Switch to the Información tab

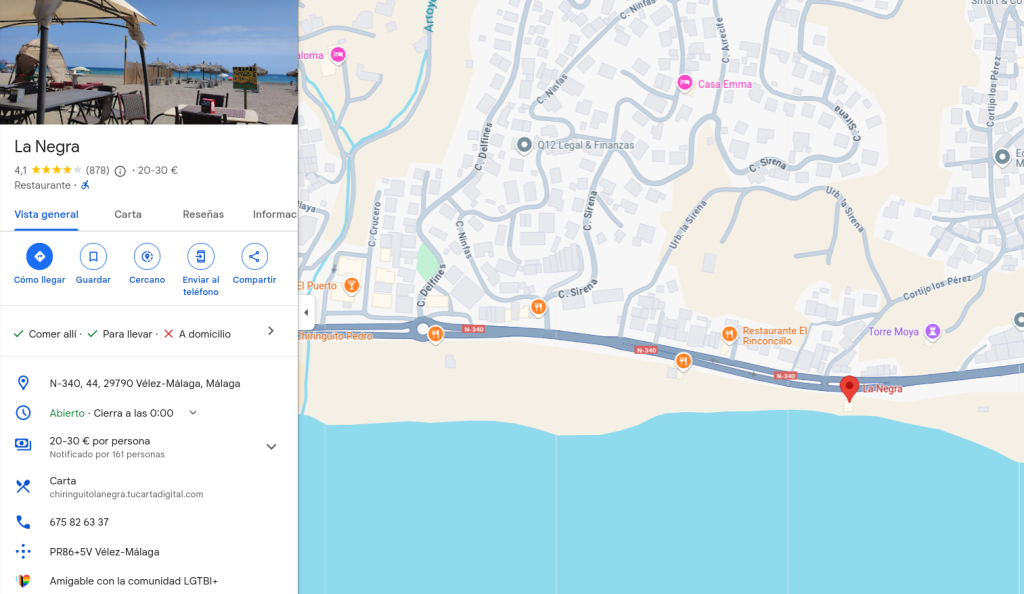pos(274,214)
